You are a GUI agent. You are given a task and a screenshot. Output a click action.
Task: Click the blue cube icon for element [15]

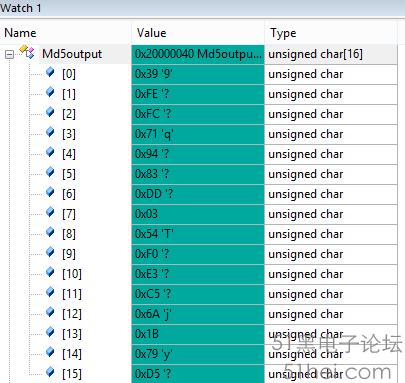pos(50,372)
